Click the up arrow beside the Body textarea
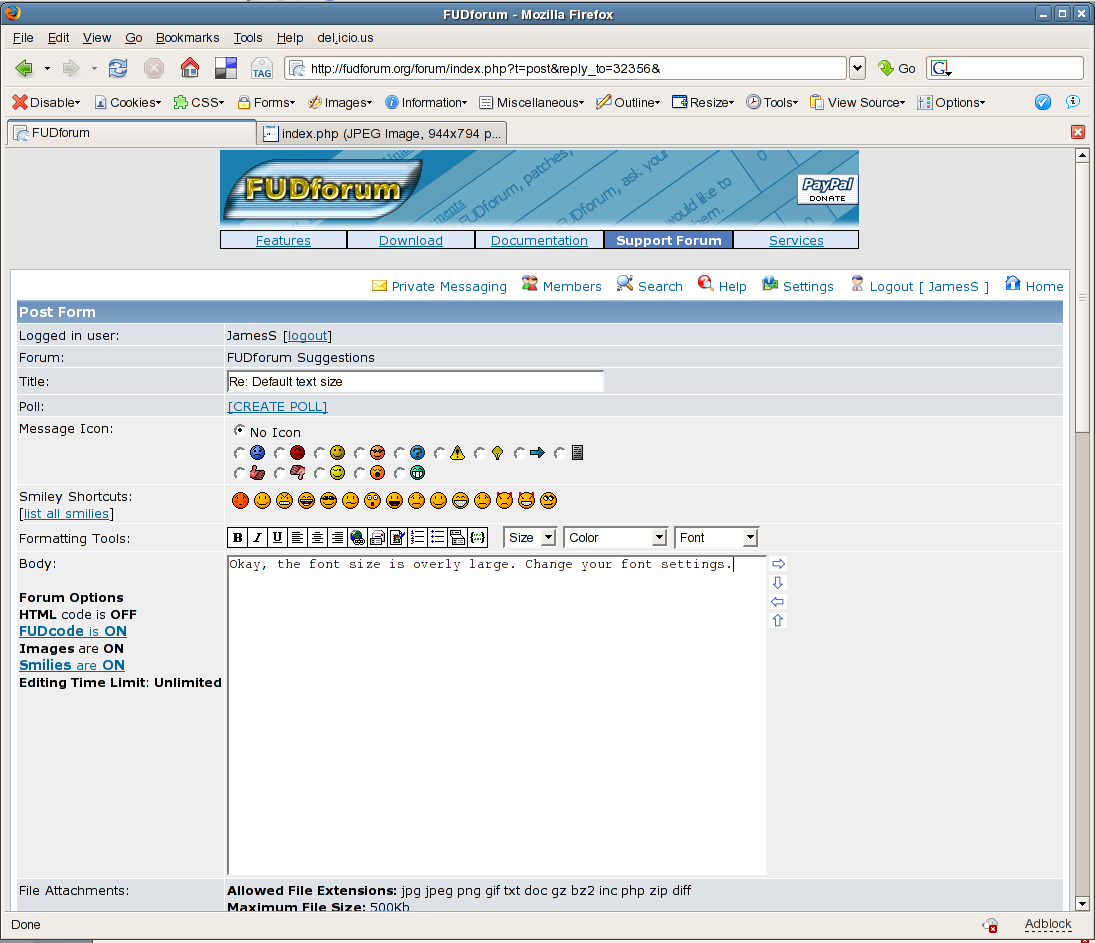1095x943 pixels. [778, 620]
